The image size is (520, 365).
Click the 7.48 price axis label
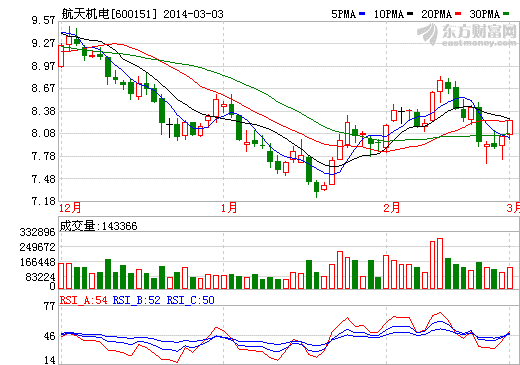point(43,179)
